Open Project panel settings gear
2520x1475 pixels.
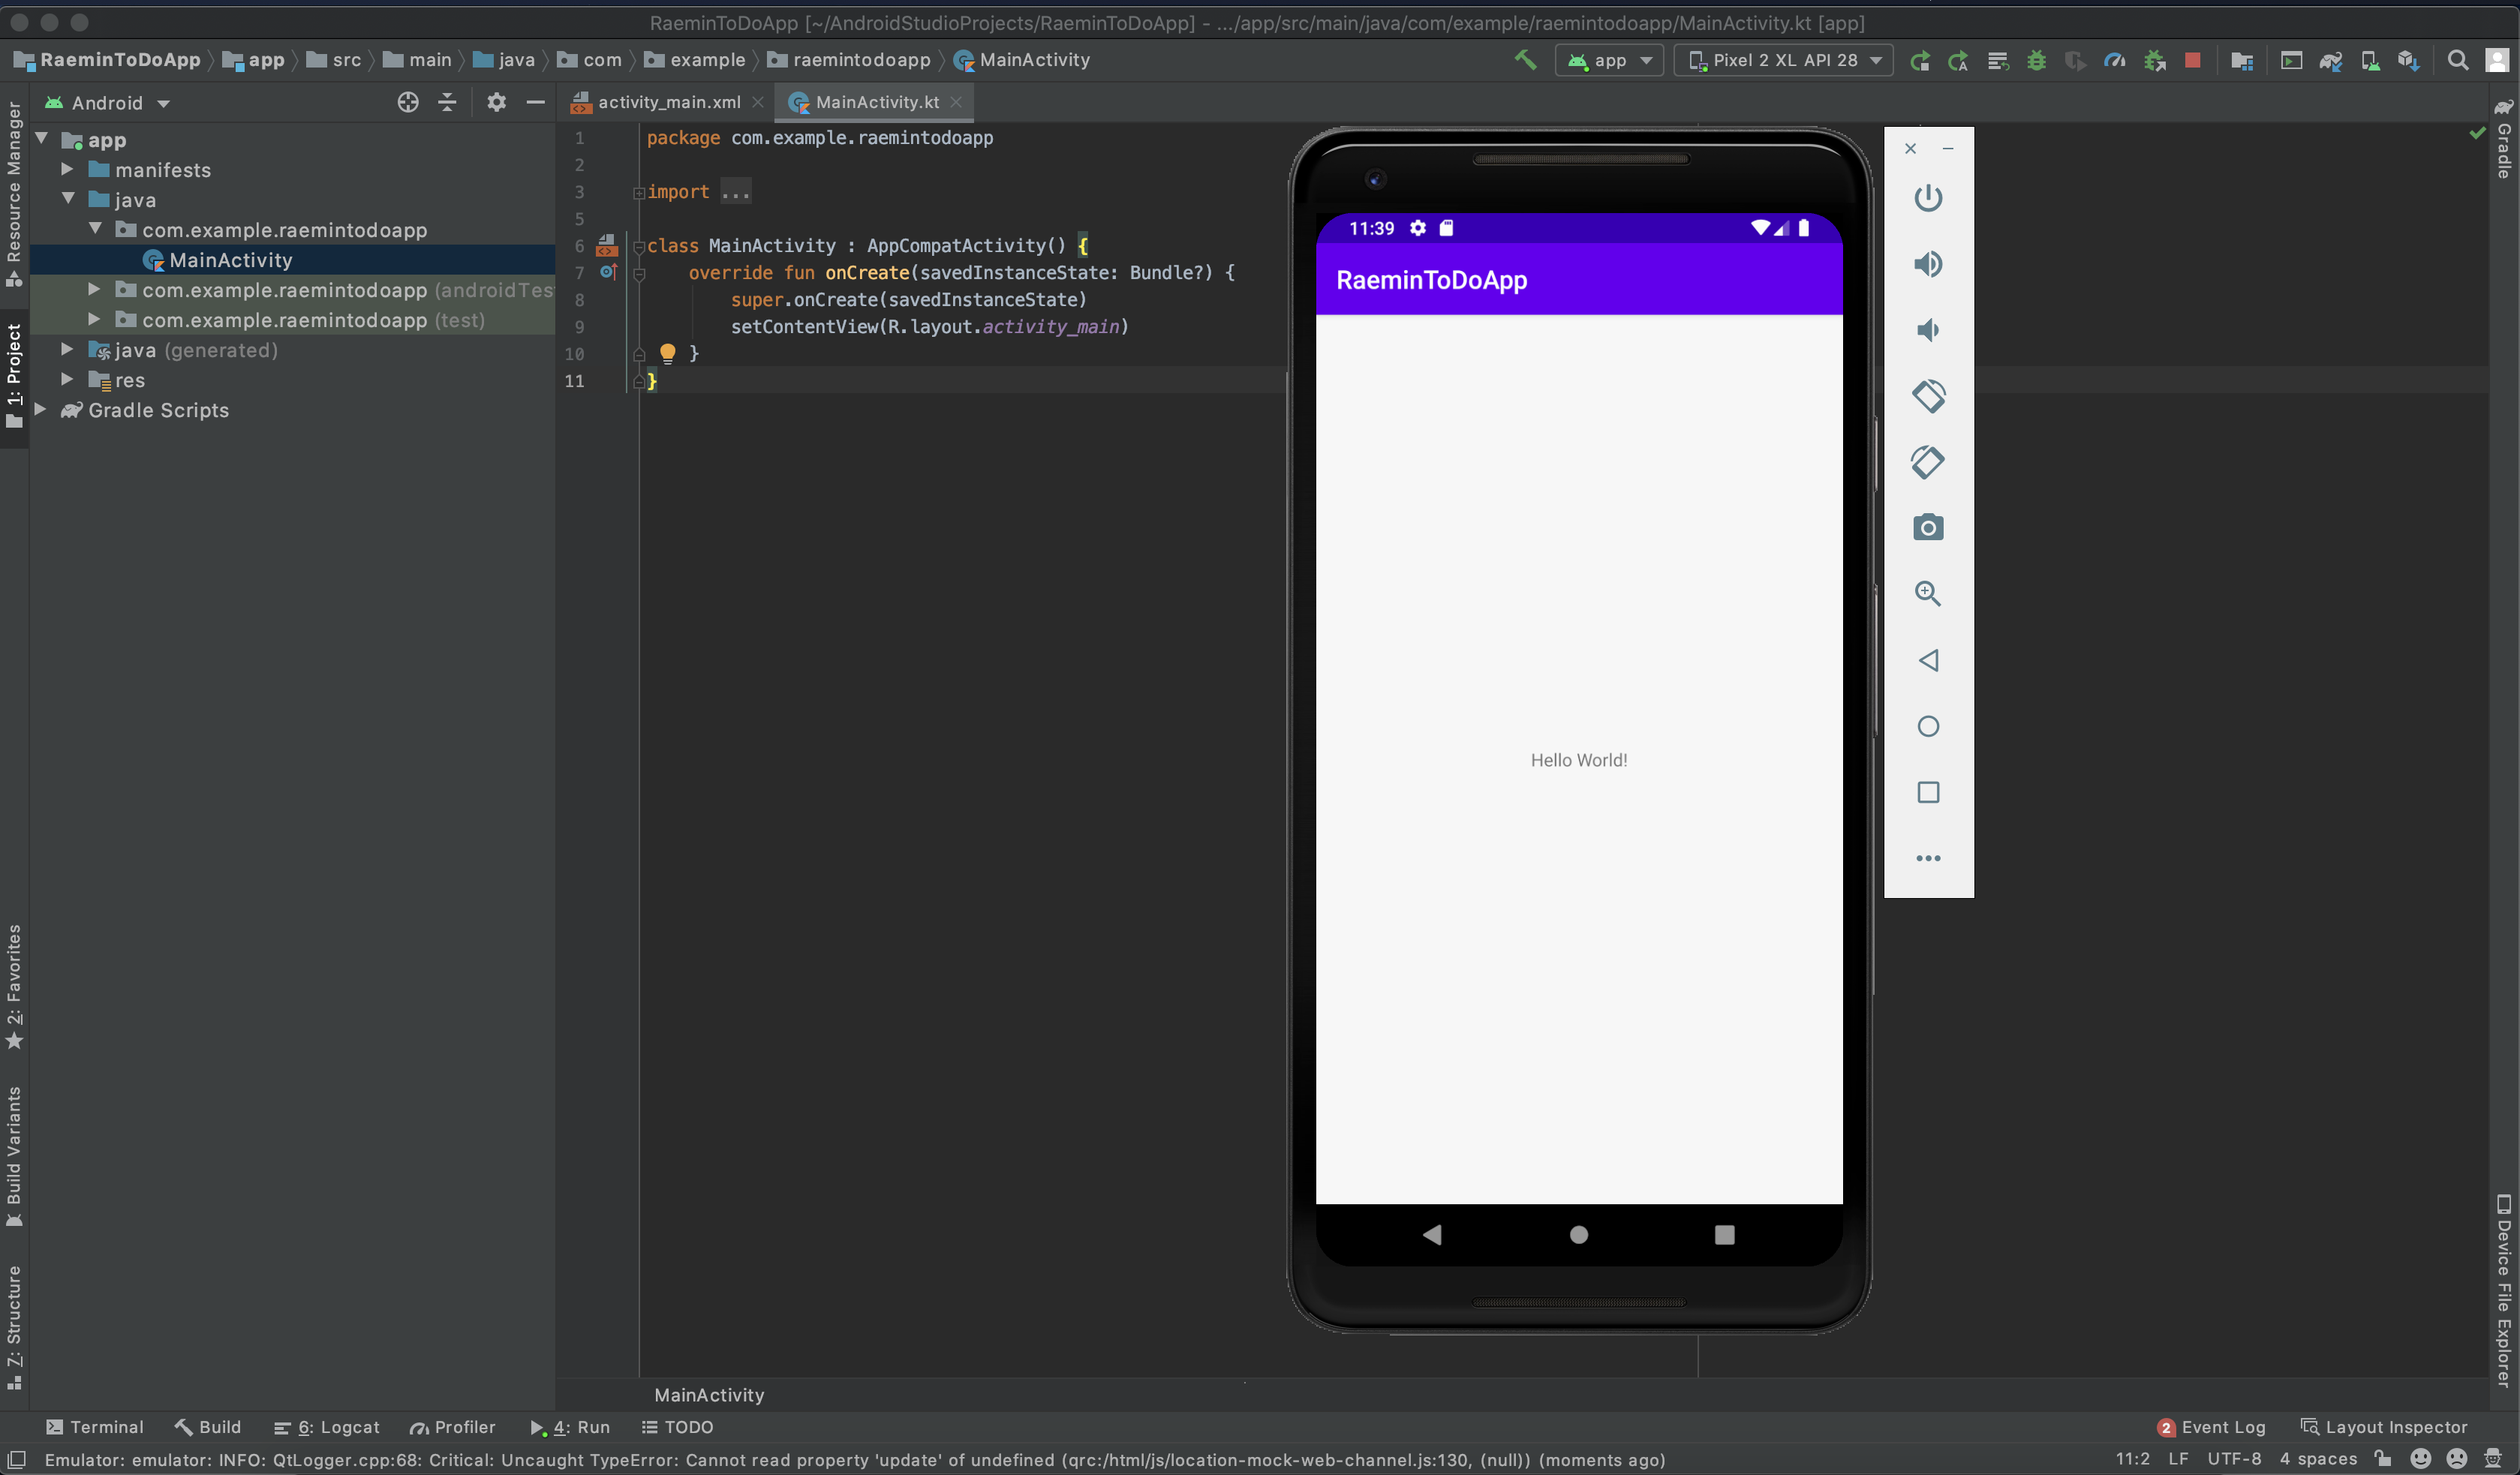[496, 102]
